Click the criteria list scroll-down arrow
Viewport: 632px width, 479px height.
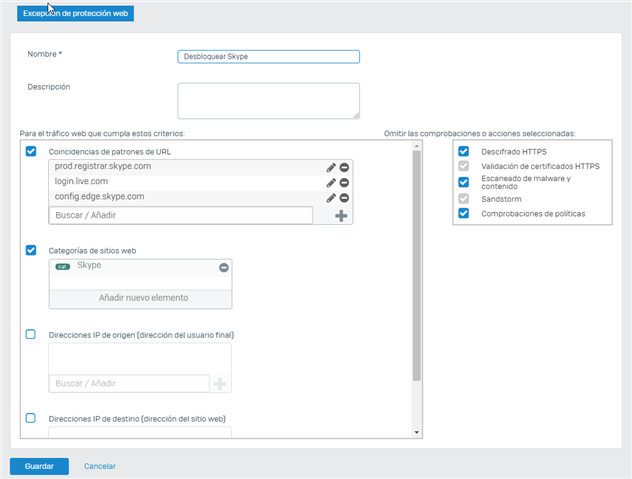point(417,433)
